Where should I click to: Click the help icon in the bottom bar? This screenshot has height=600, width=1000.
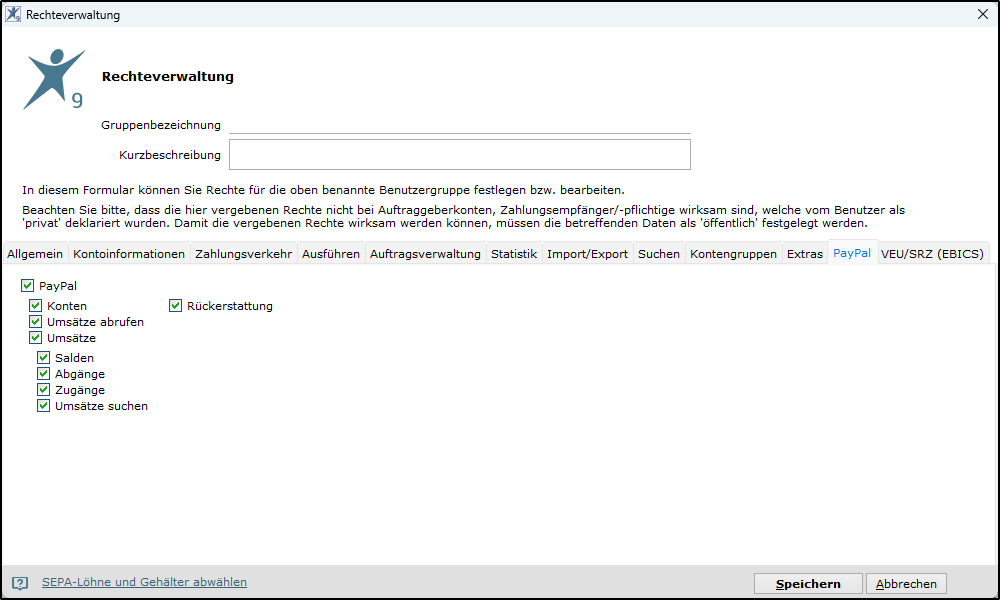(x=20, y=583)
